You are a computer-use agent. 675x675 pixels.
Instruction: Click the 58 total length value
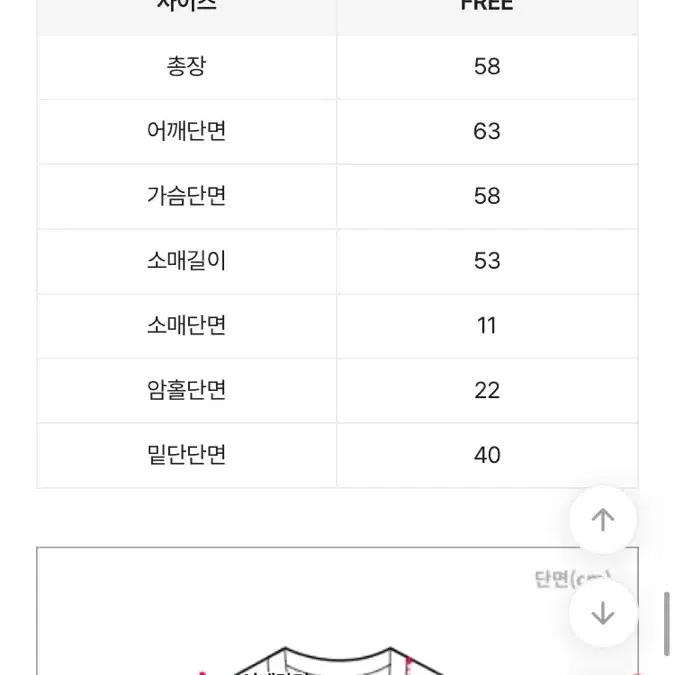487,67
